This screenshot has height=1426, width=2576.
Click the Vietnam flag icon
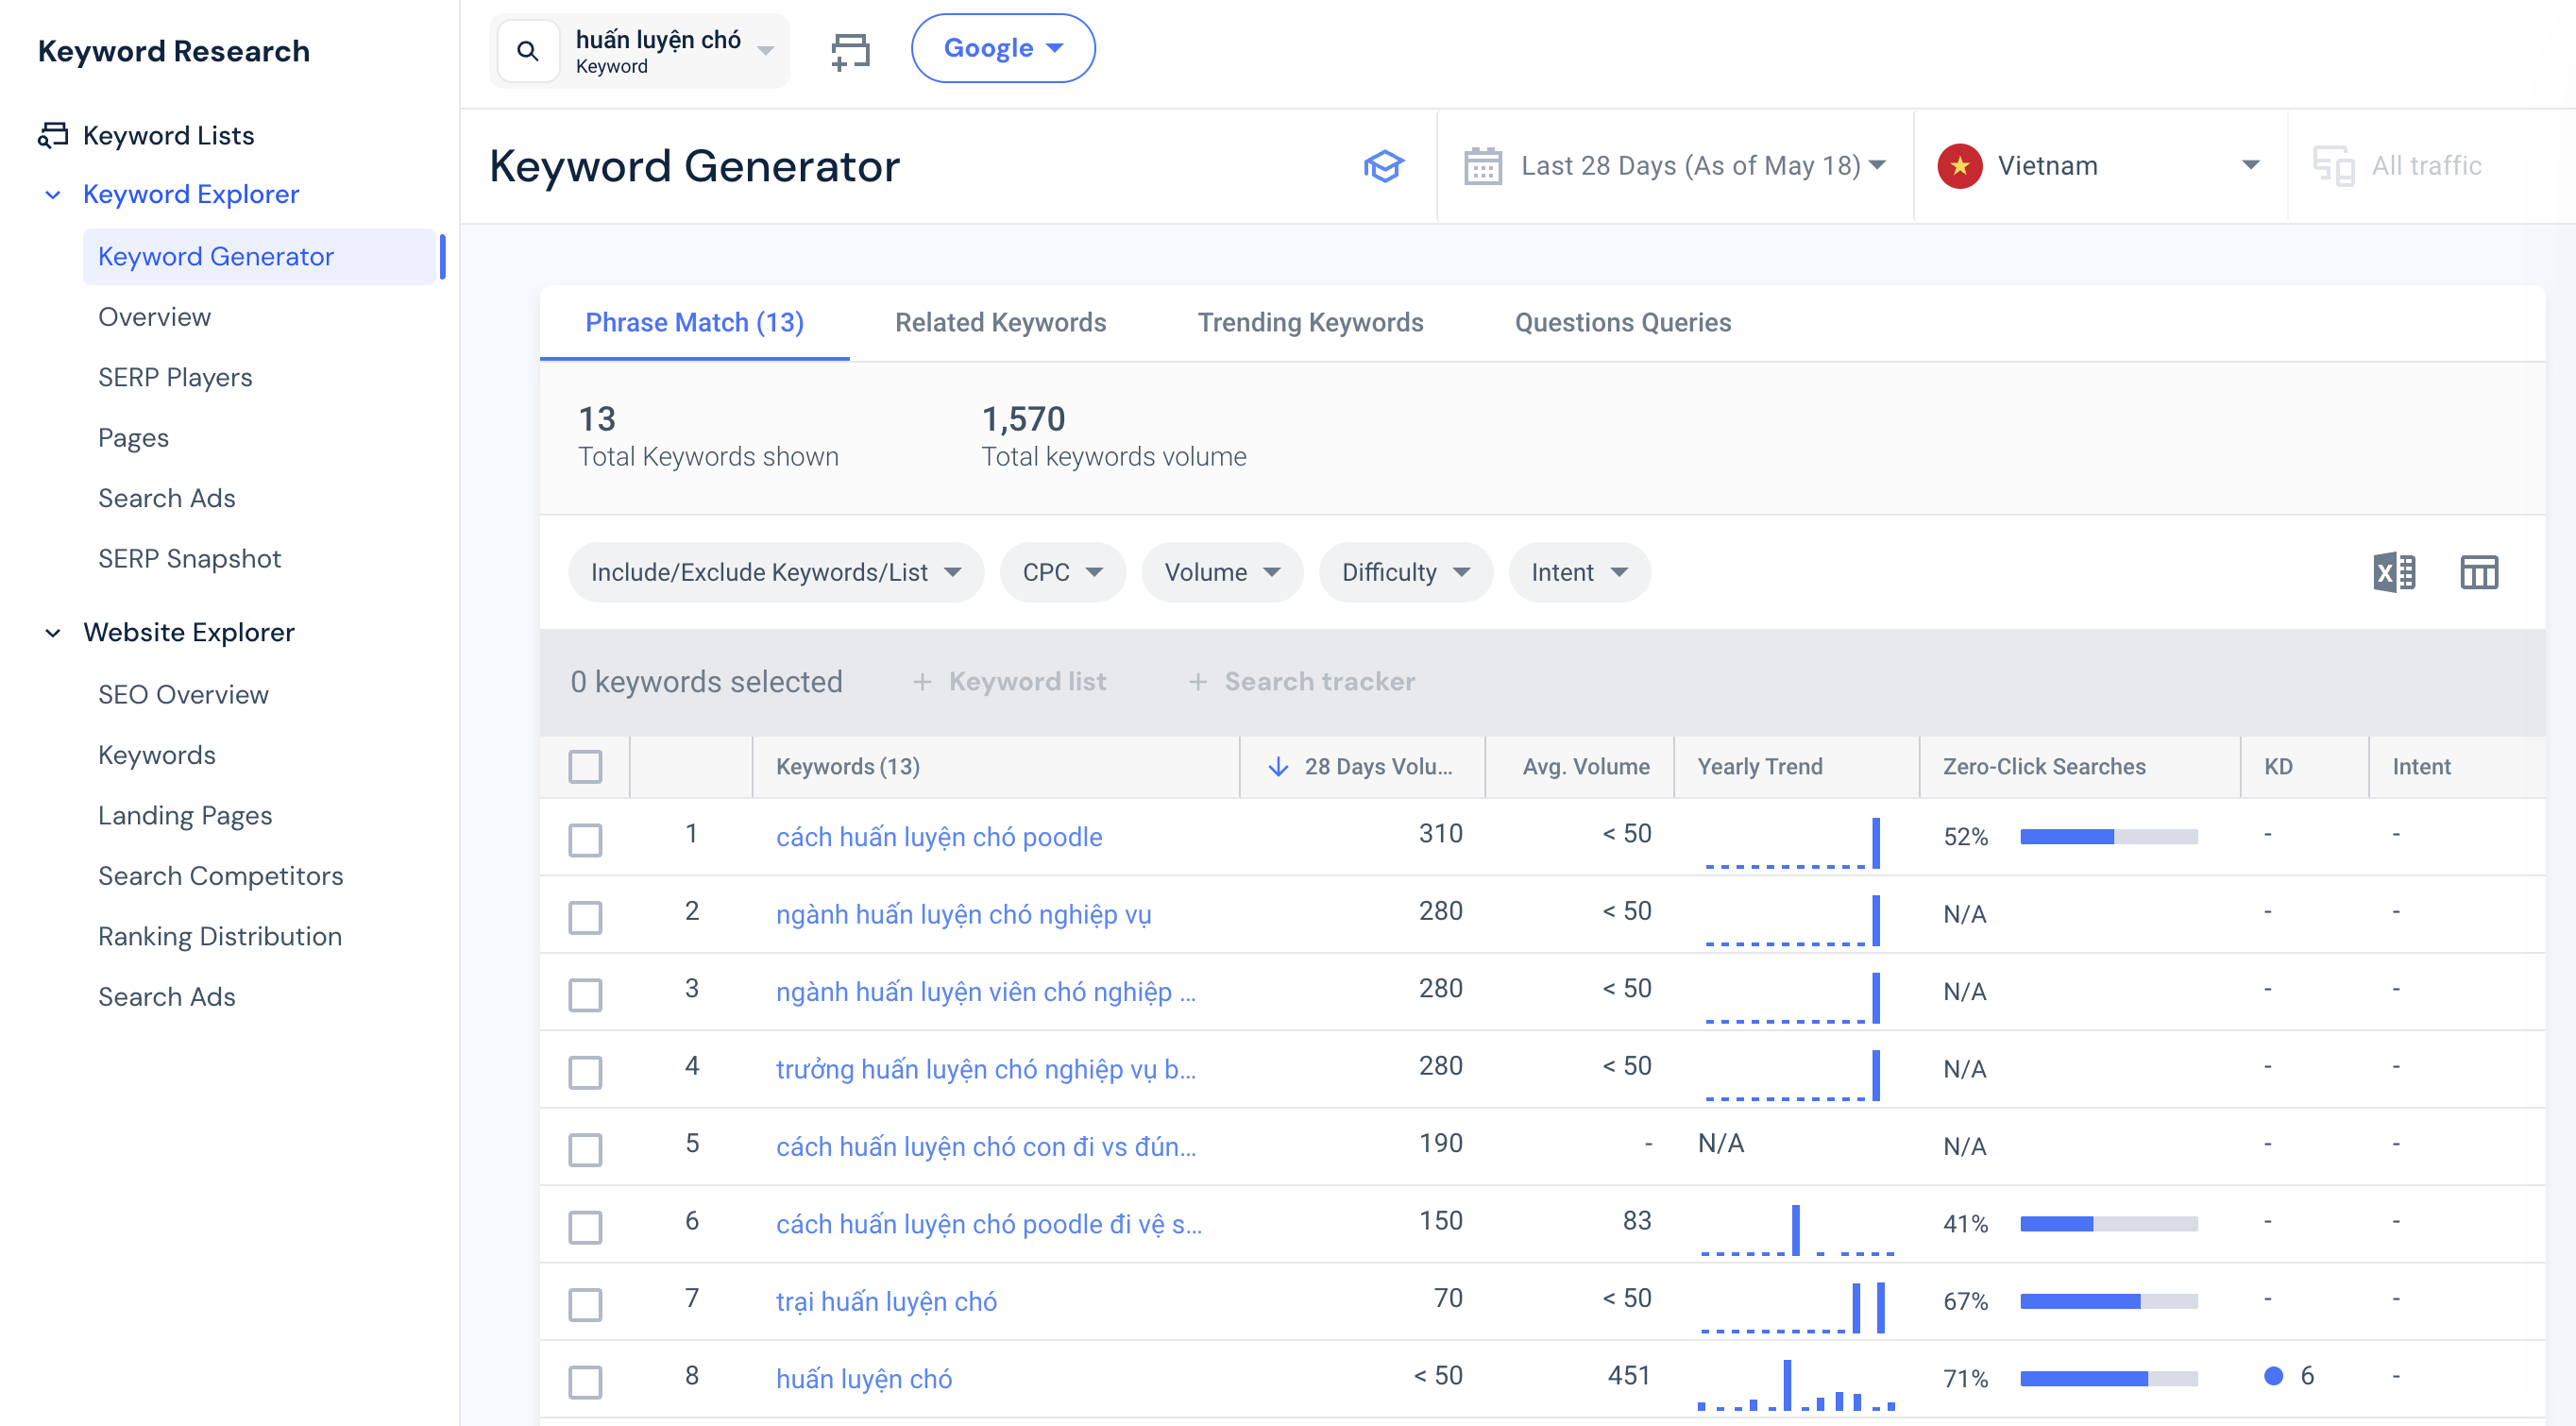(1960, 166)
